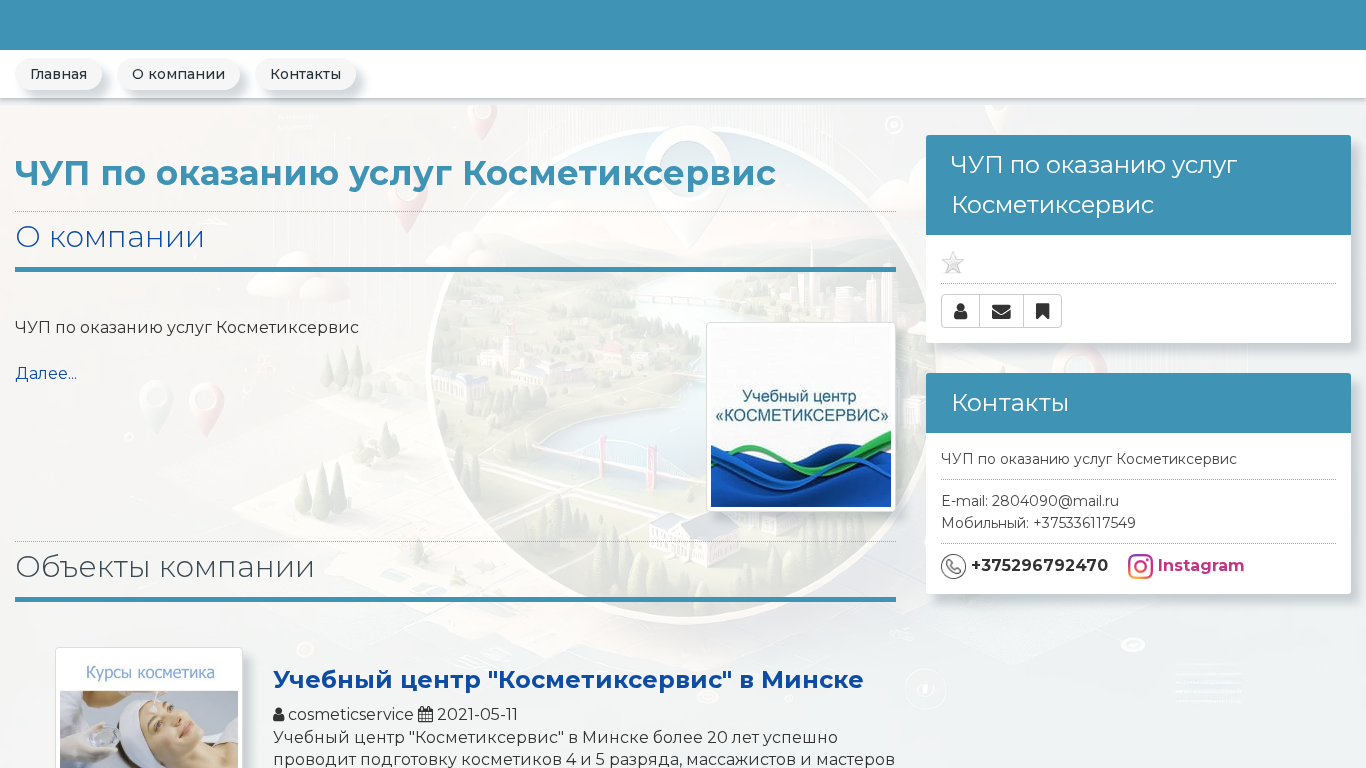This screenshot has height=768, width=1366.
Task: Click the user profile icon button
Action: (x=960, y=311)
